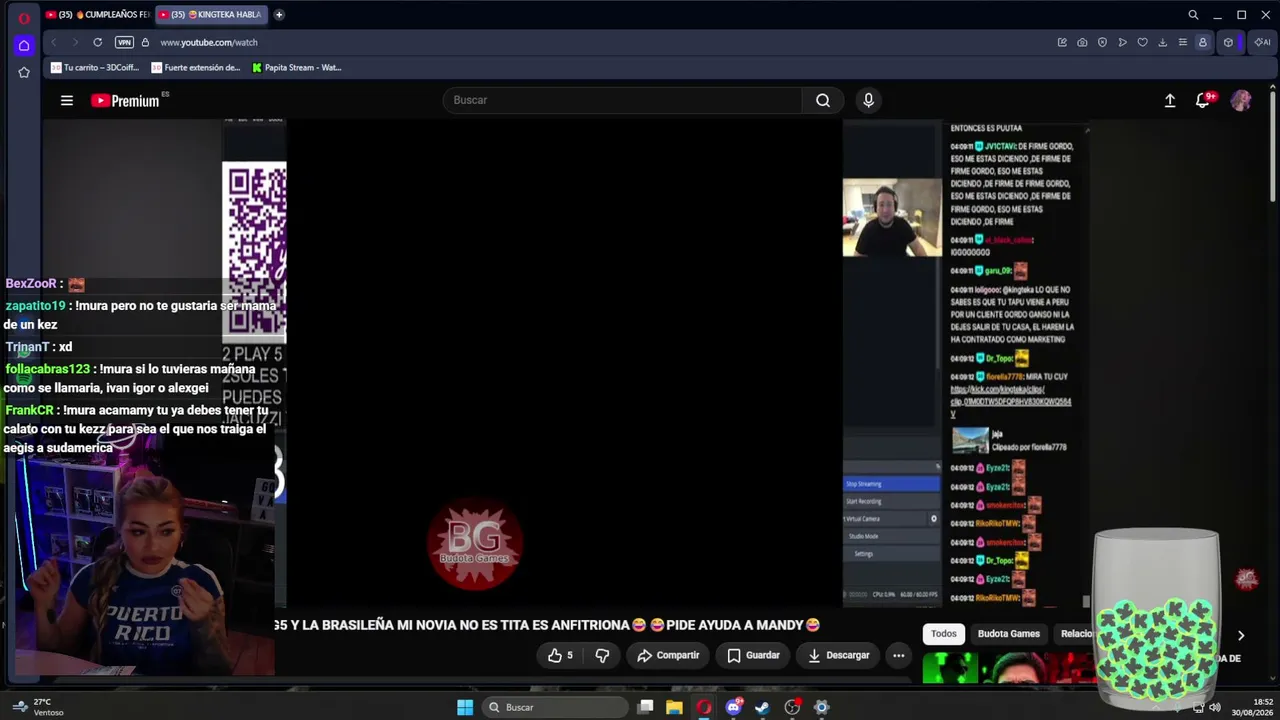Open the Fuerte extensión de bookmark
Viewport: 1280px width, 720px height.
(196, 68)
